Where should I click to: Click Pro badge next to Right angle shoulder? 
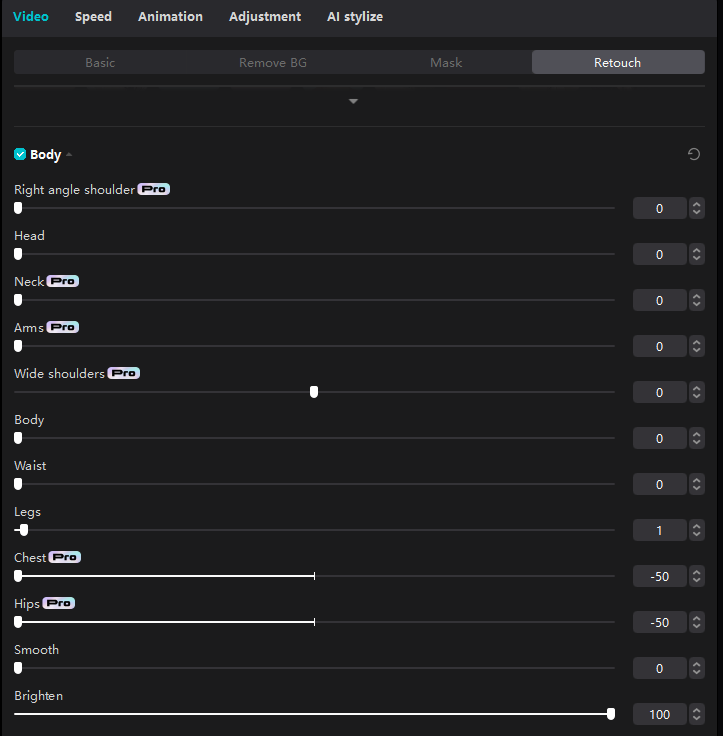coord(154,189)
